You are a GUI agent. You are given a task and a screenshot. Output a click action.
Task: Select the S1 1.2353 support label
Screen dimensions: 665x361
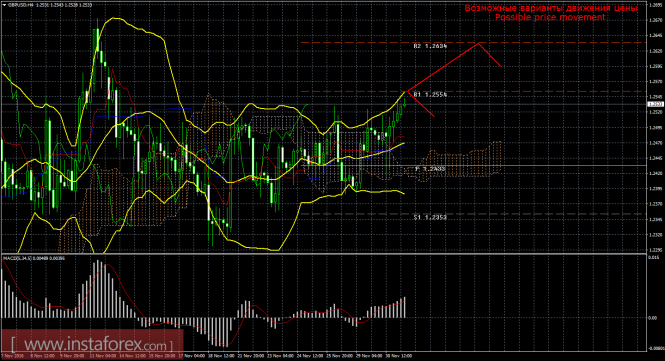[x=430, y=217]
